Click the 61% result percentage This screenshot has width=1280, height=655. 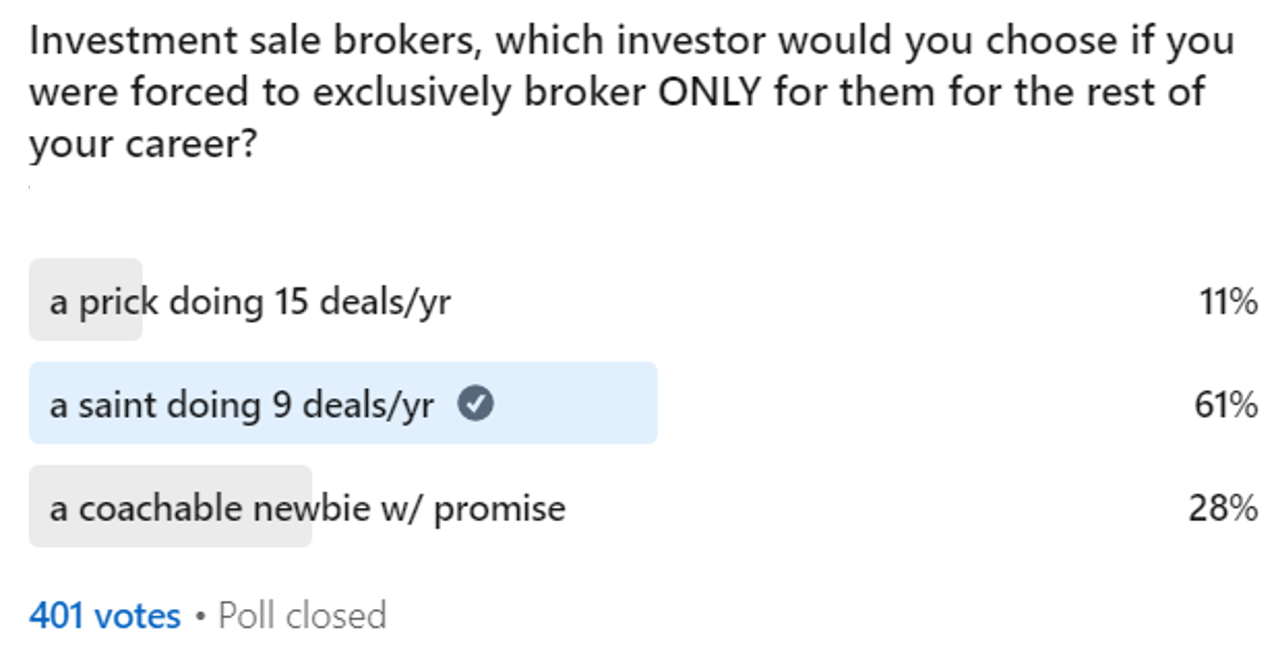[x=1226, y=404]
